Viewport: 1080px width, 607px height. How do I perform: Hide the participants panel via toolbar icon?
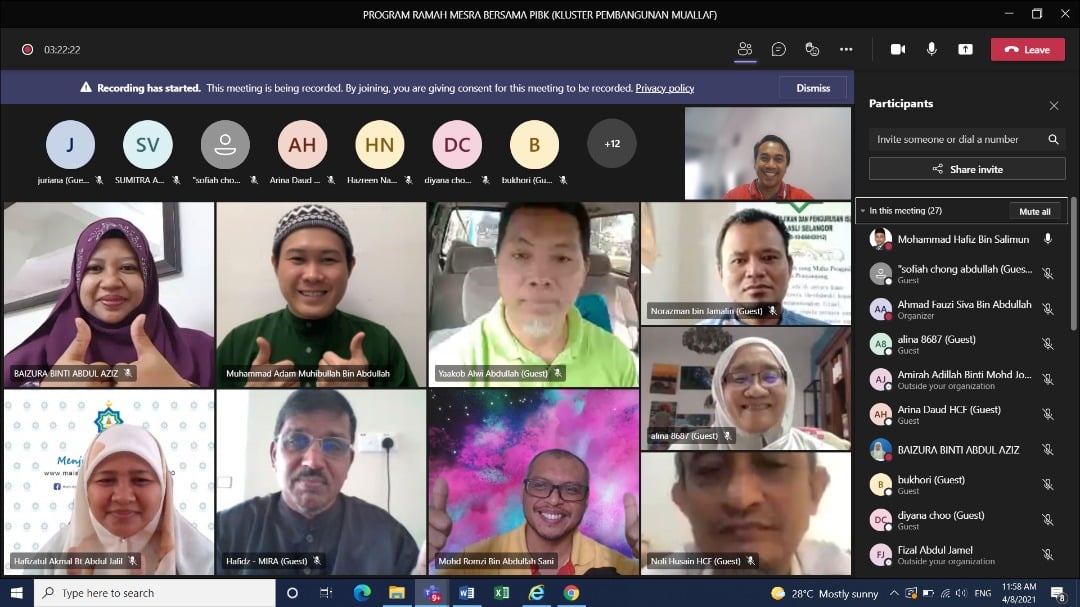click(x=744, y=49)
